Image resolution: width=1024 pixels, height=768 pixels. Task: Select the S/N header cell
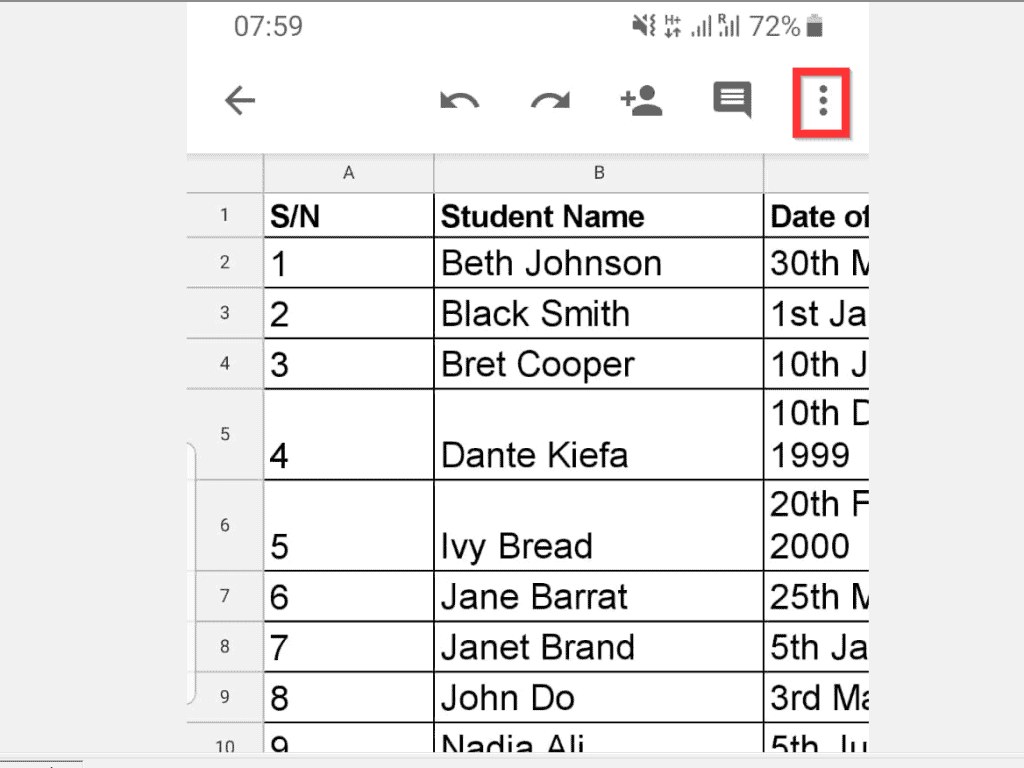pyautogui.click(x=349, y=216)
